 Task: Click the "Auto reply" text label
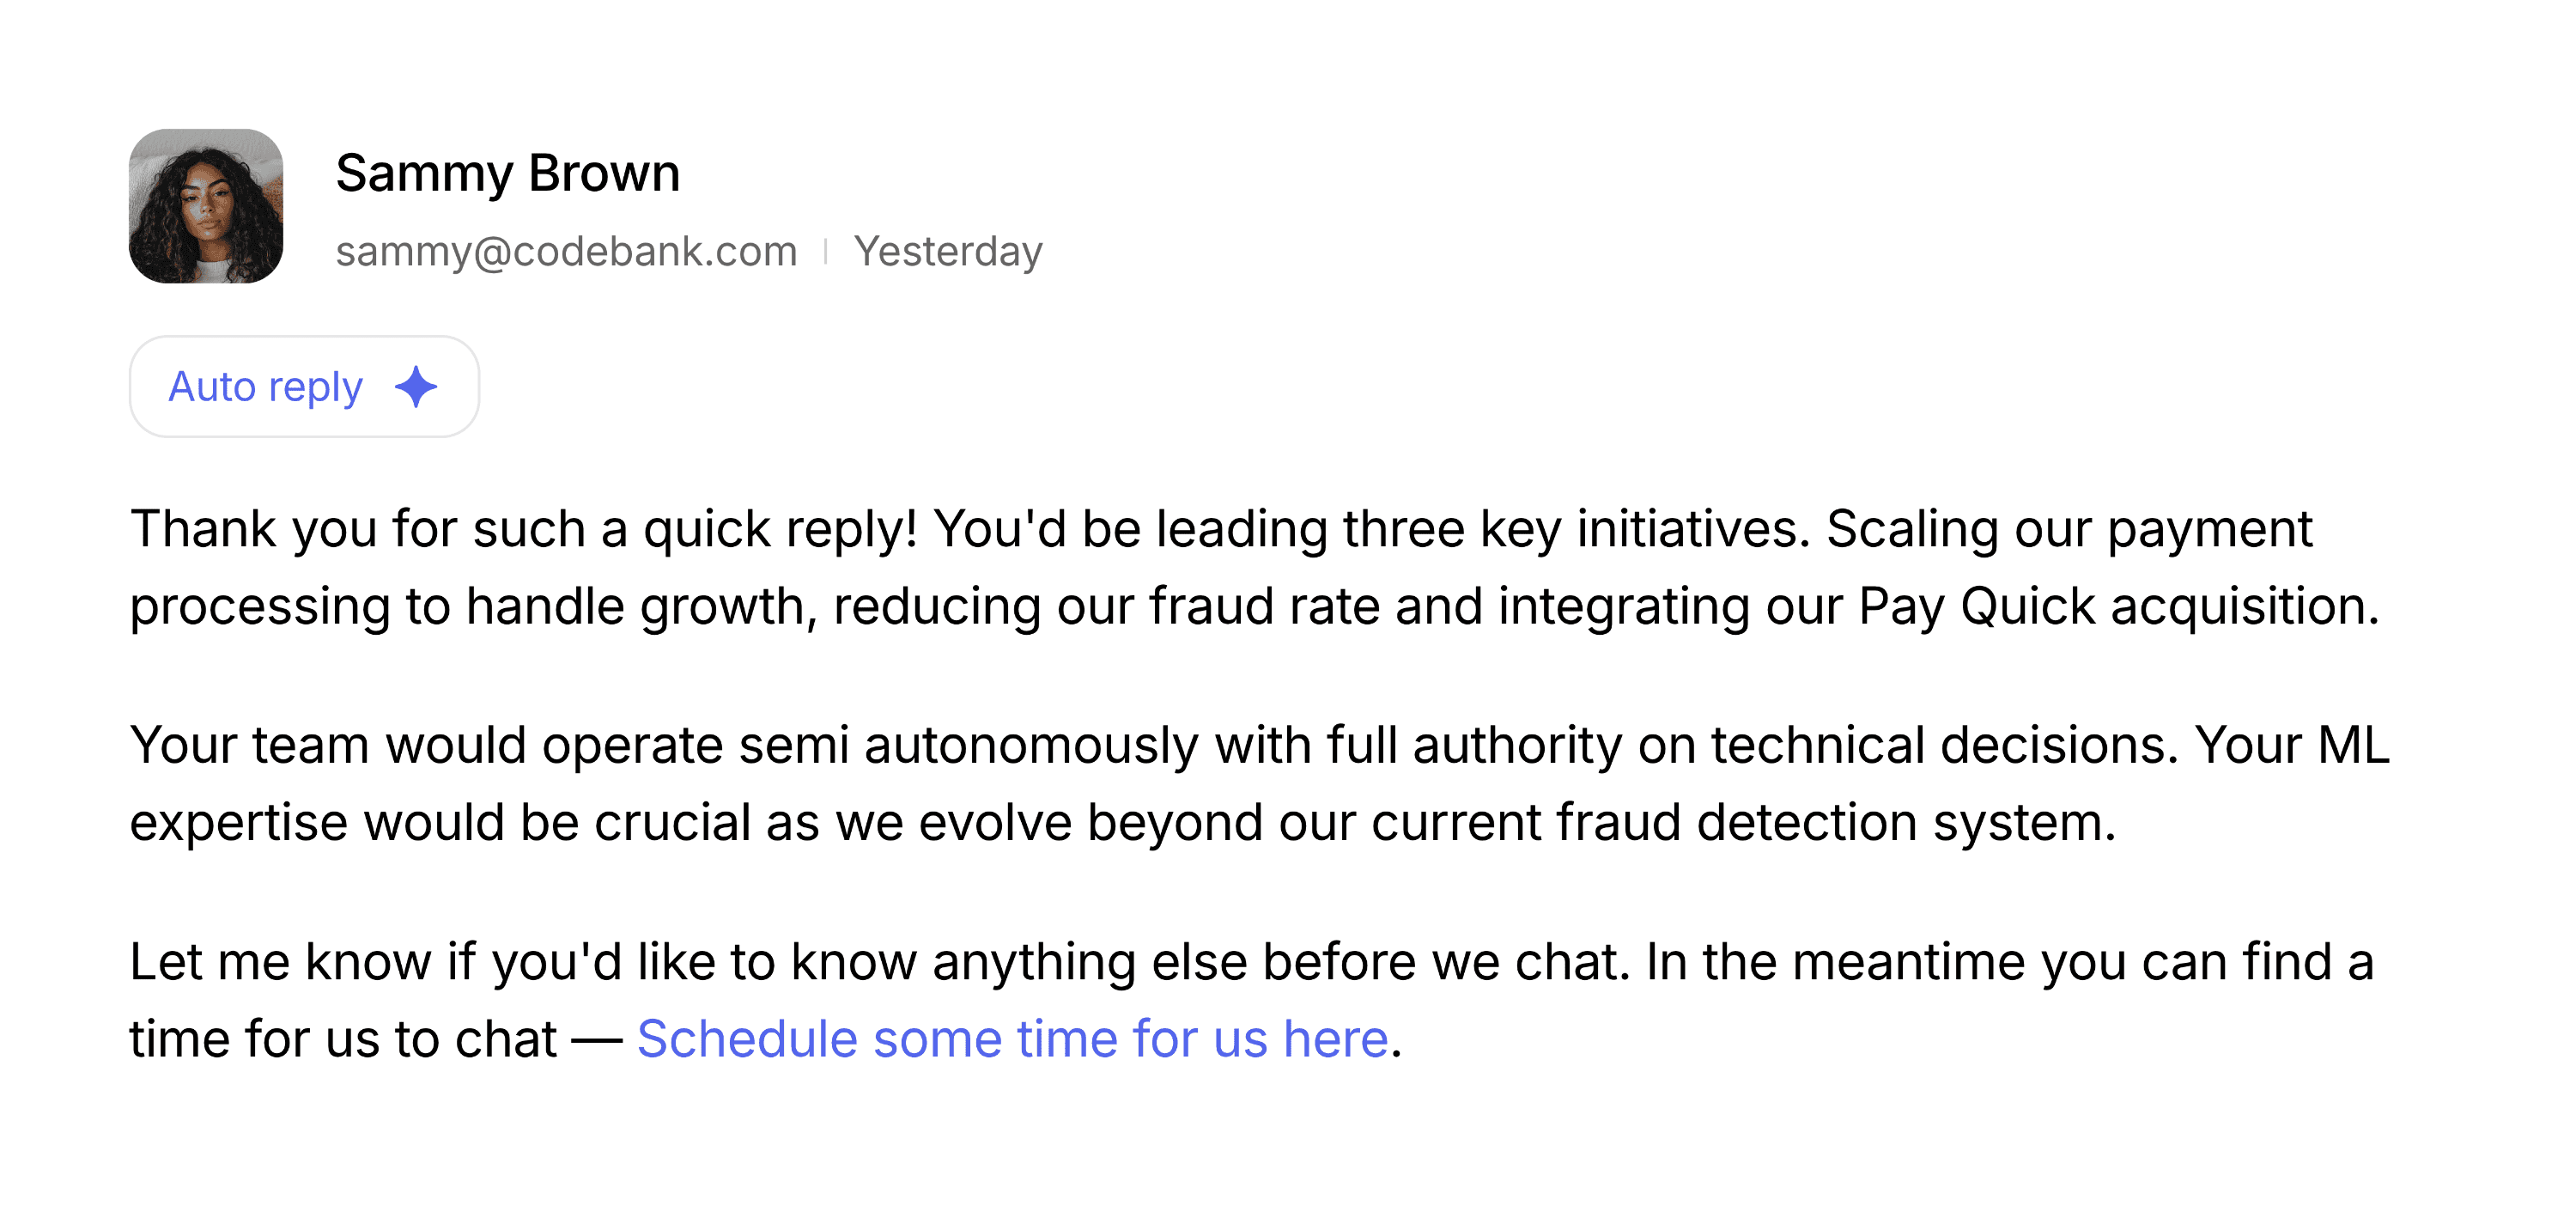265,388
